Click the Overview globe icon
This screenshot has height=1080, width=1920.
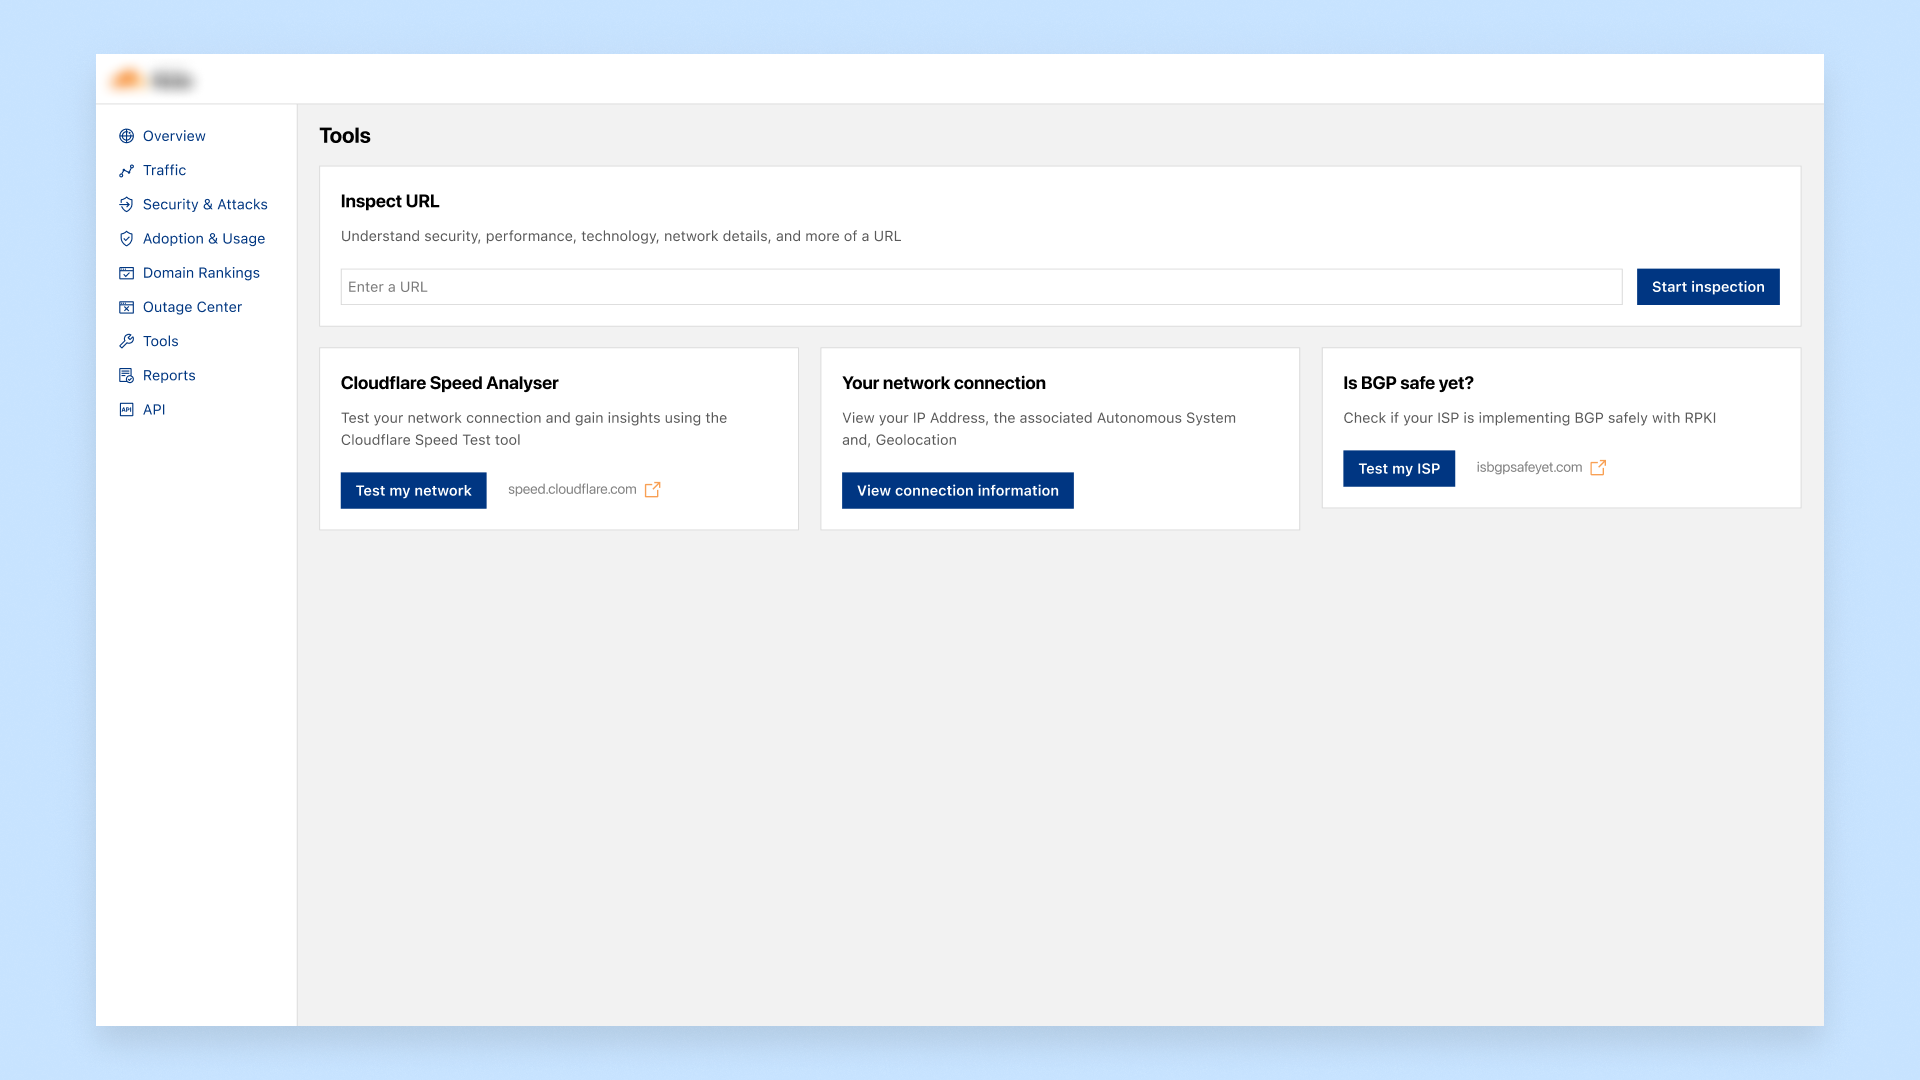pos(126,136)
